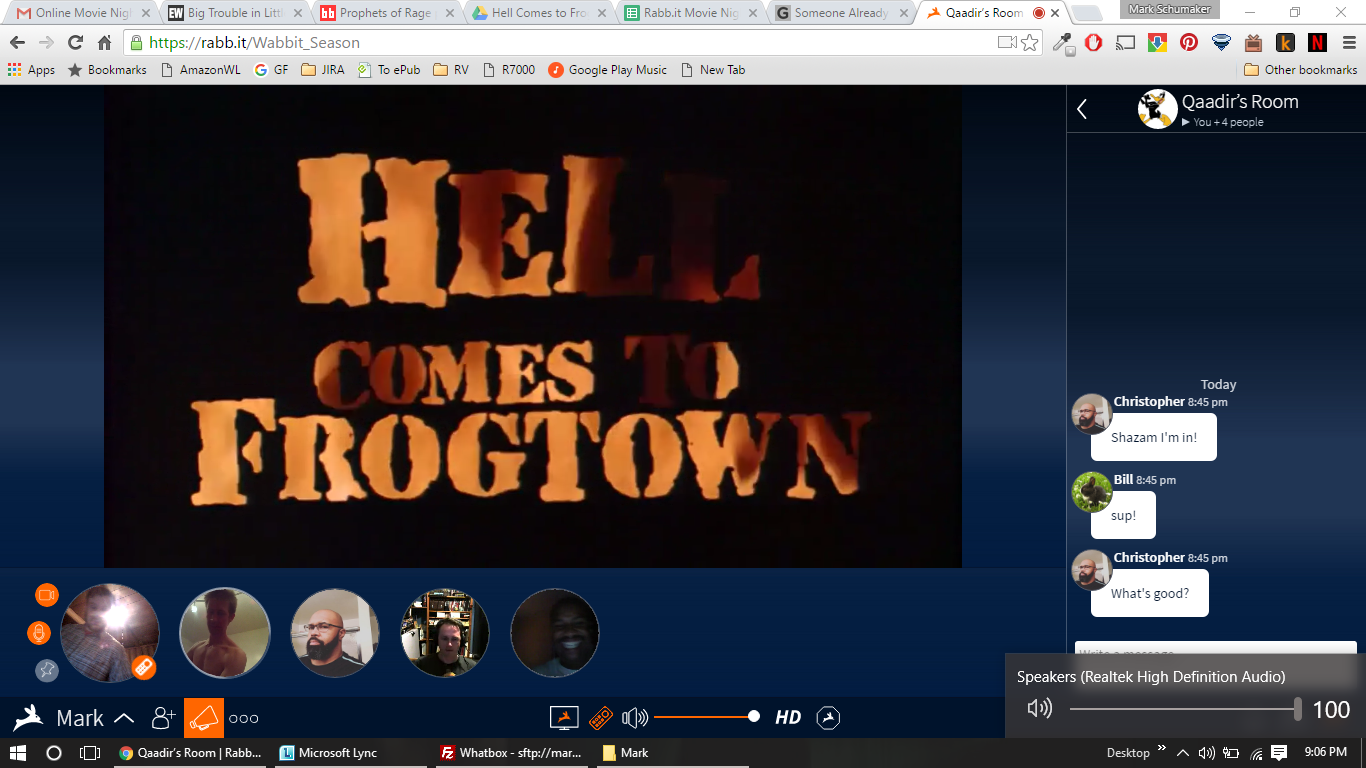Switch to Online Movie Night Gmail tab
Image resolution: width=1366 pixels, height=768 pixels.
click(x=84, y=13)
